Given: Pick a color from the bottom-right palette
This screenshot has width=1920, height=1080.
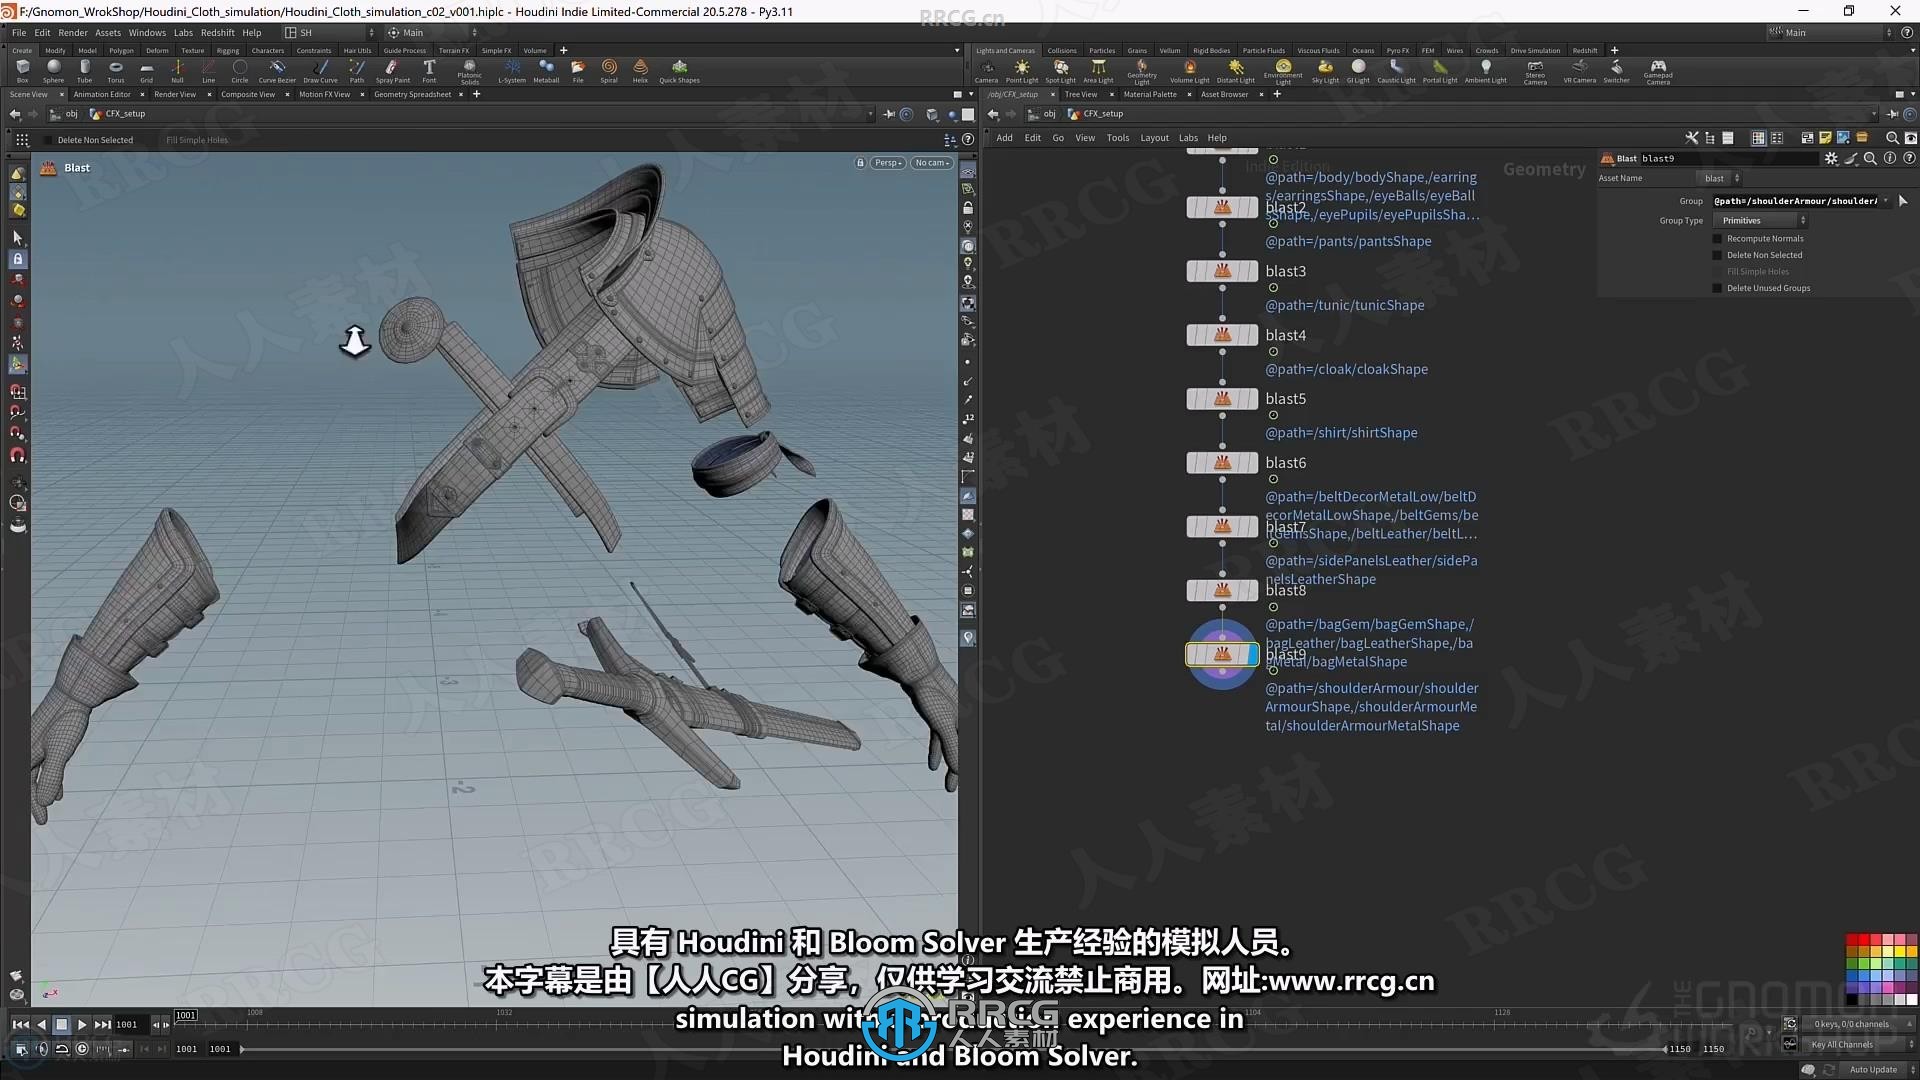Looking at the screenshot, I should click(x=1881, y=970).
